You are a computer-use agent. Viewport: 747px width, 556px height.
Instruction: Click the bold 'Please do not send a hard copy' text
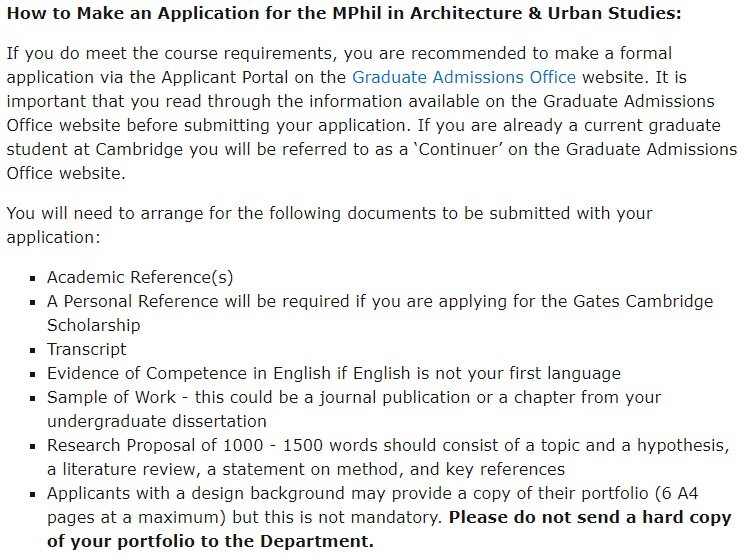(590, 517)
